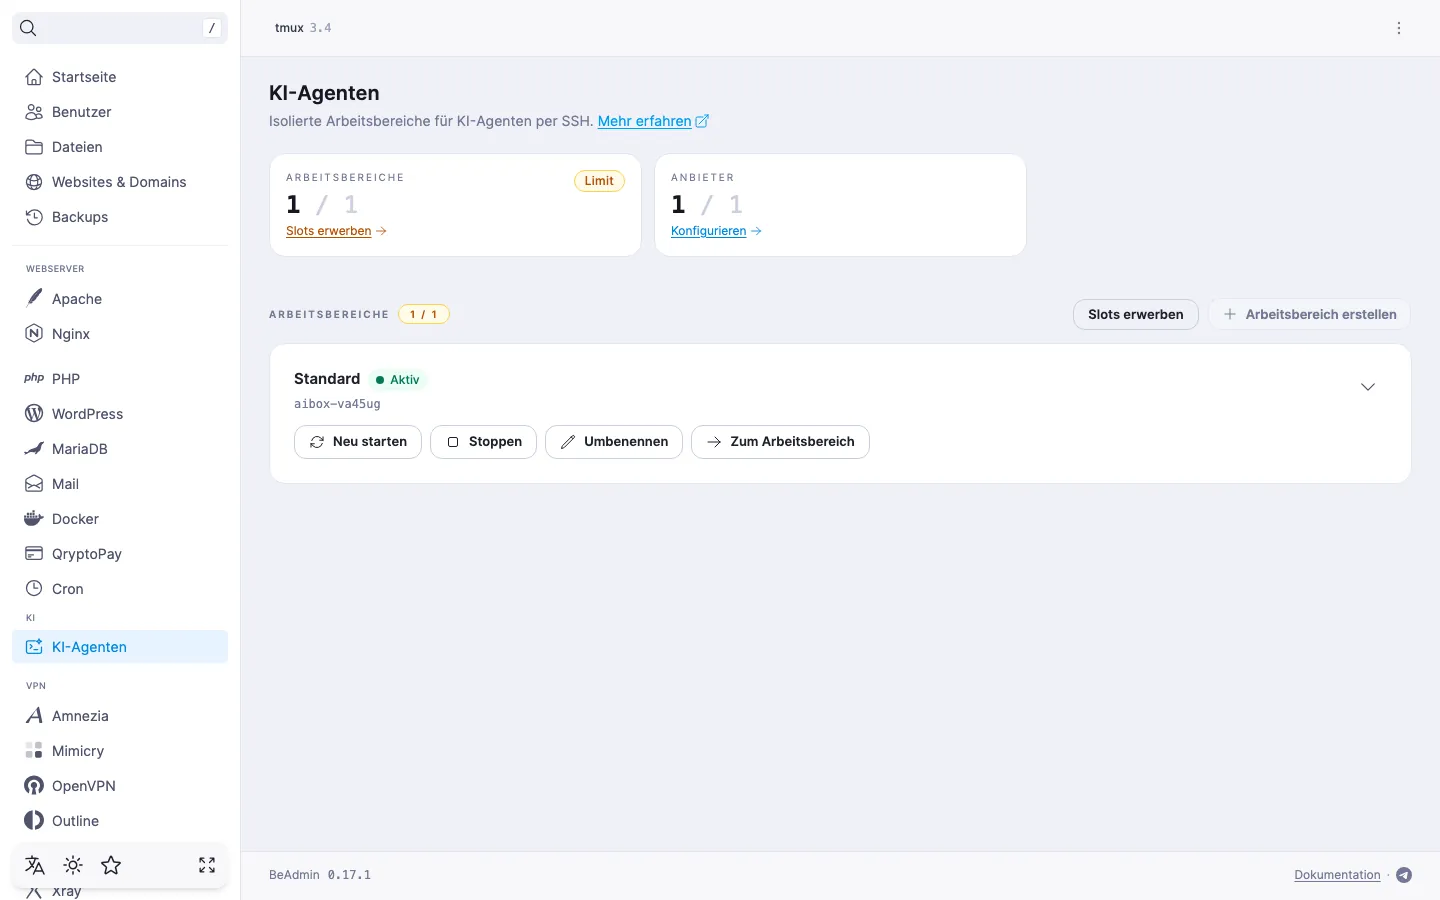Click the Slots erwerben button
The height and width of the screenshot is (900, 1440).
coord(1136,314)
